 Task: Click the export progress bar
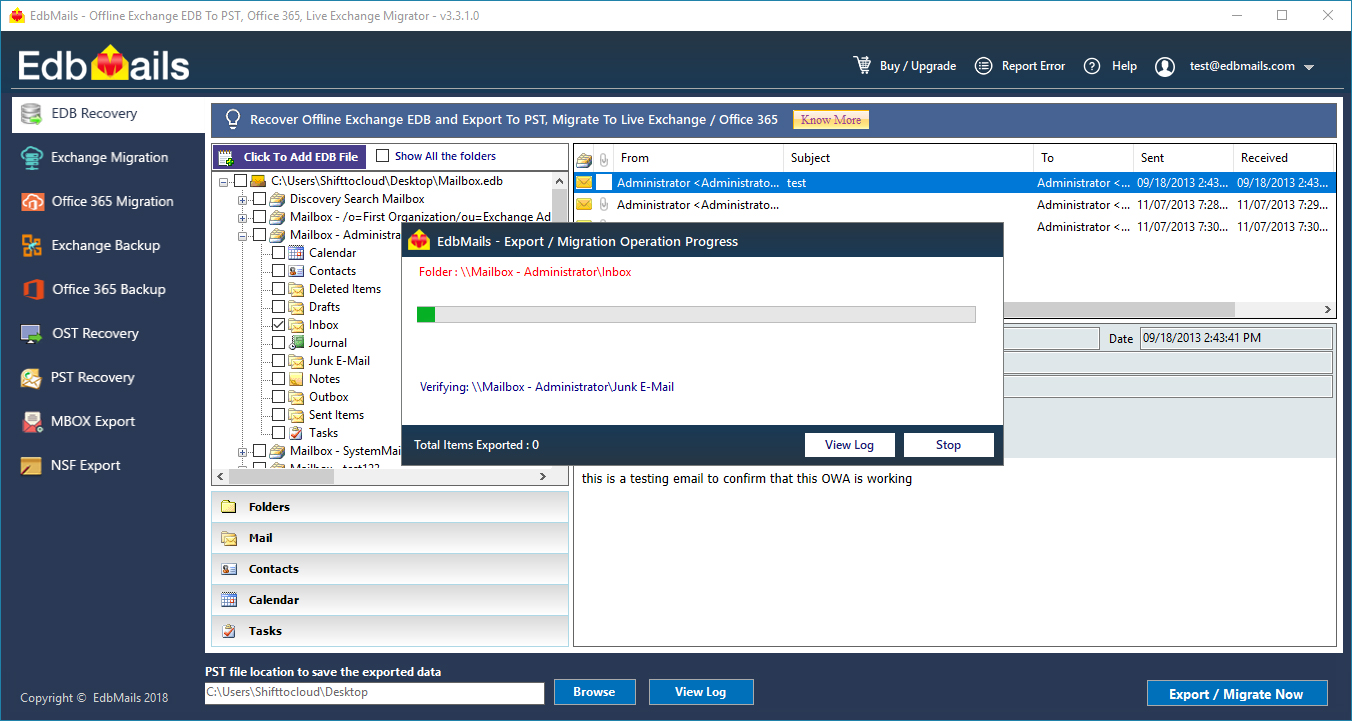tap(696, 313)
